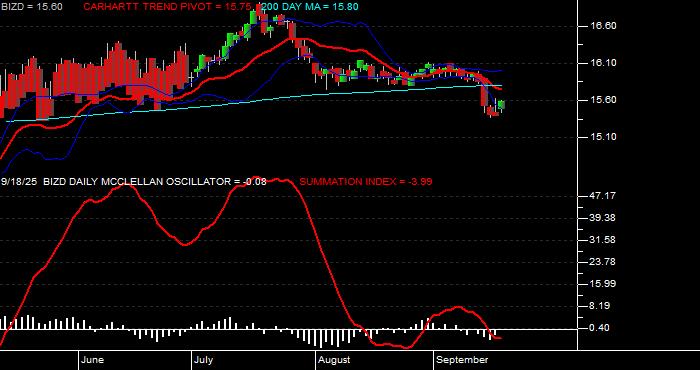Select the 47.17 oscillator axis value
700x370 pixels.
pos(603,196)
